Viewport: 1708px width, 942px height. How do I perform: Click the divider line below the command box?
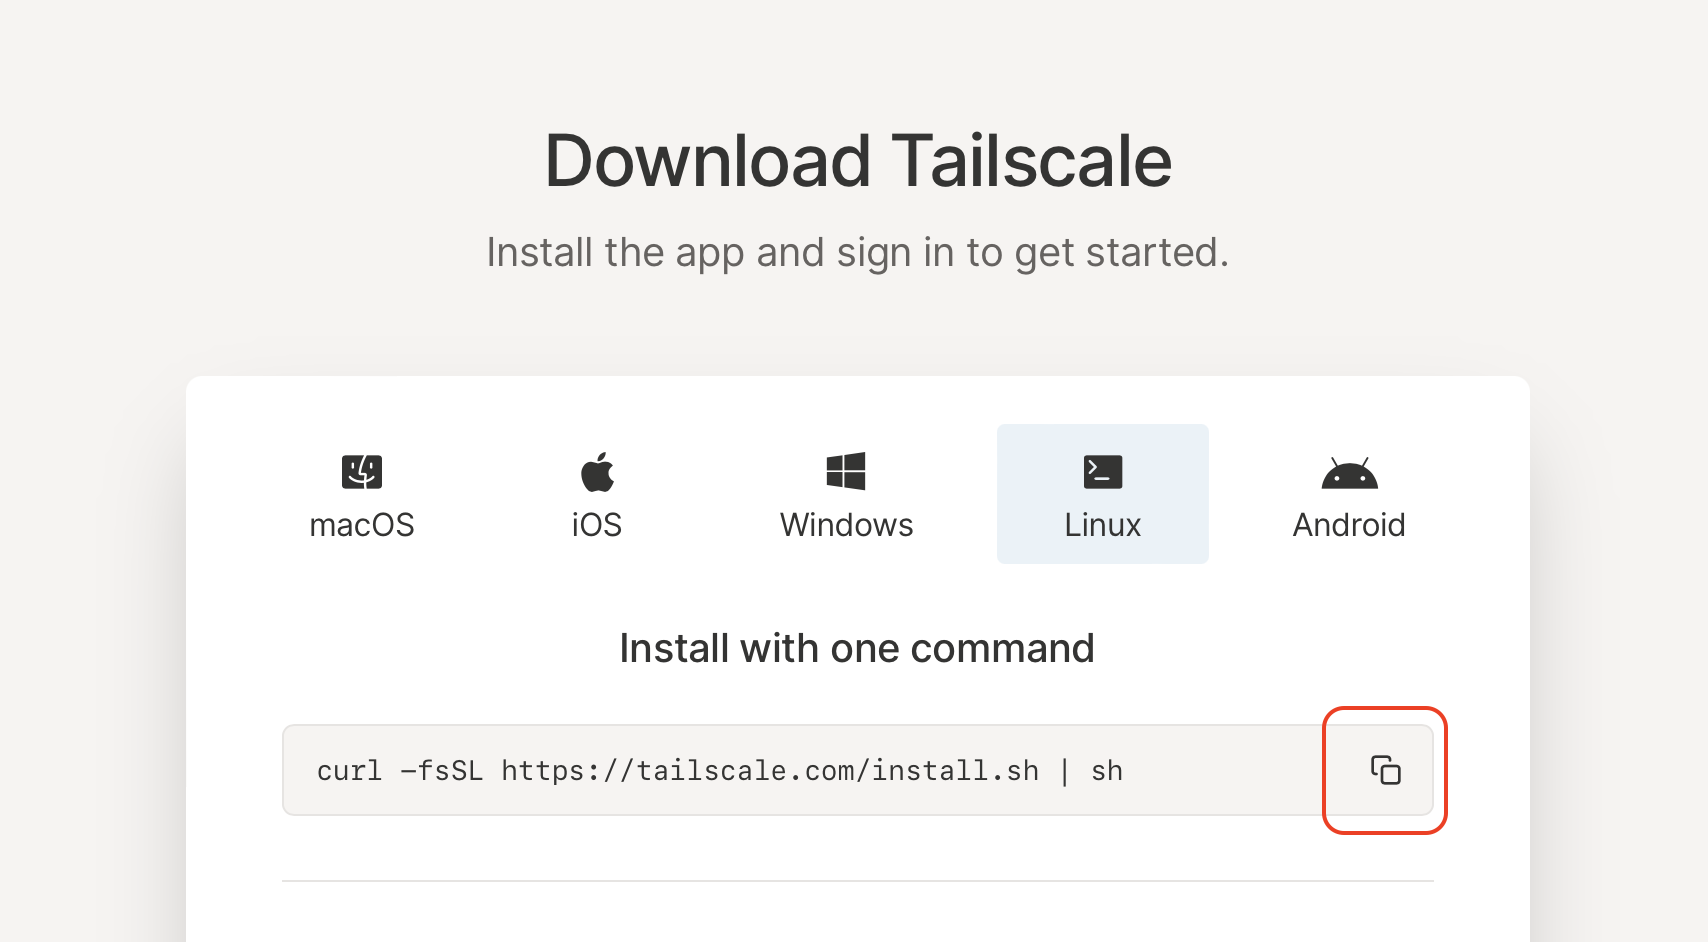[x=858, y=880]
